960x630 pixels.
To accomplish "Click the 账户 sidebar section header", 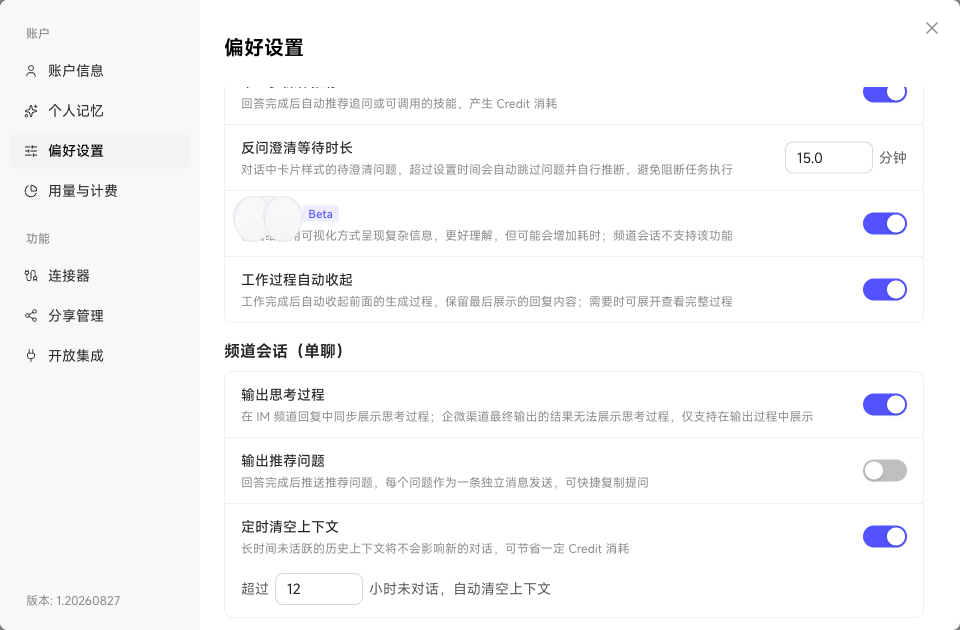I will coord(38,34).
